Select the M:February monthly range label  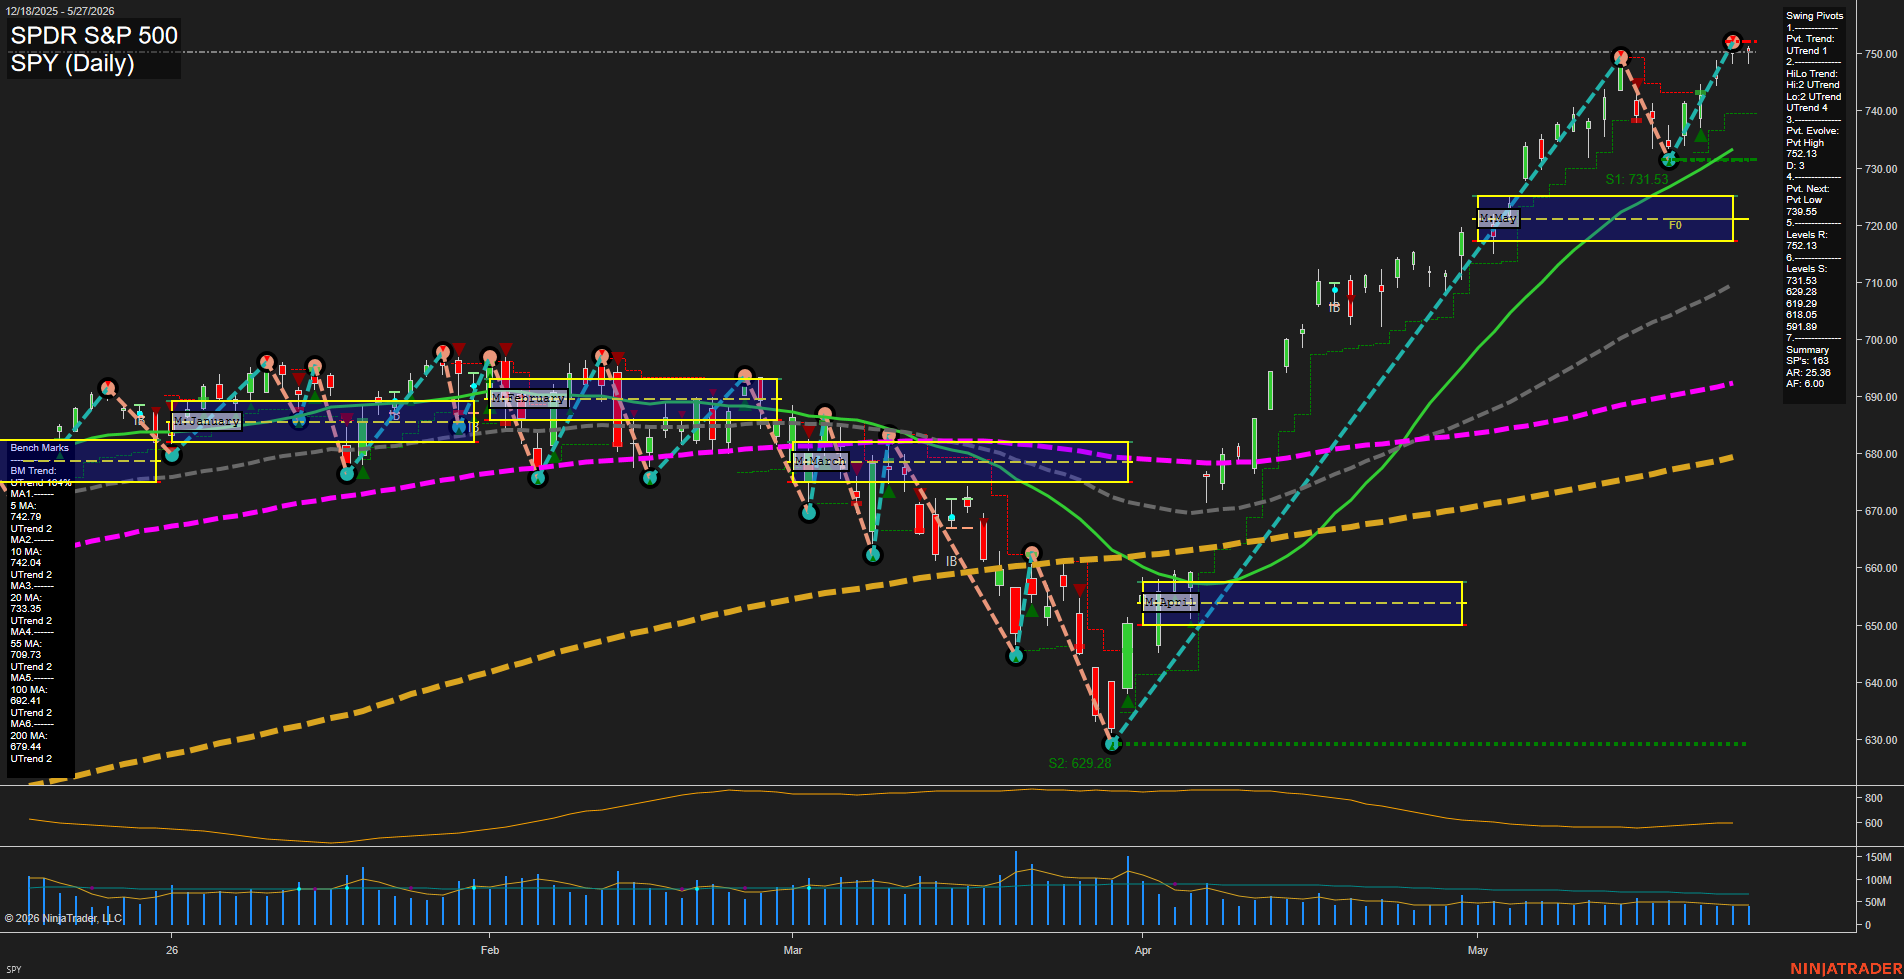pyautogui.click(x=529, y=398)
